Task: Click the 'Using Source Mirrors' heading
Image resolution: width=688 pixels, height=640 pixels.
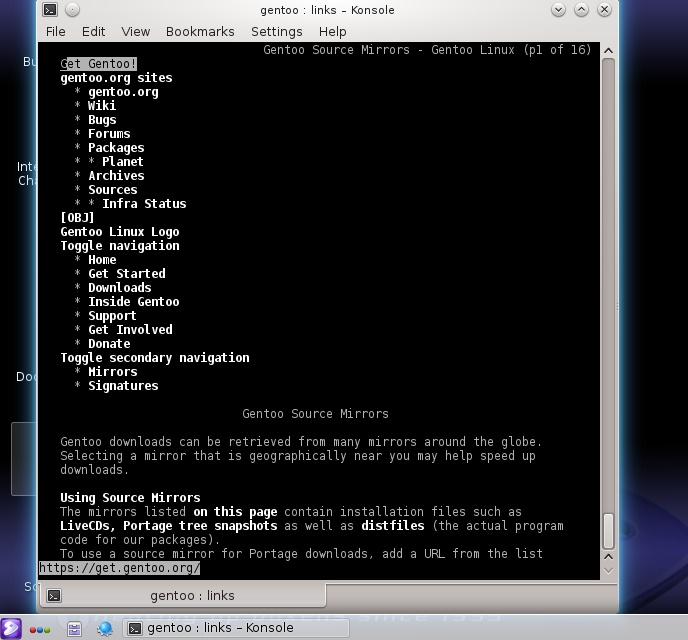Action: pyautogui.click(x=130, y=498)
